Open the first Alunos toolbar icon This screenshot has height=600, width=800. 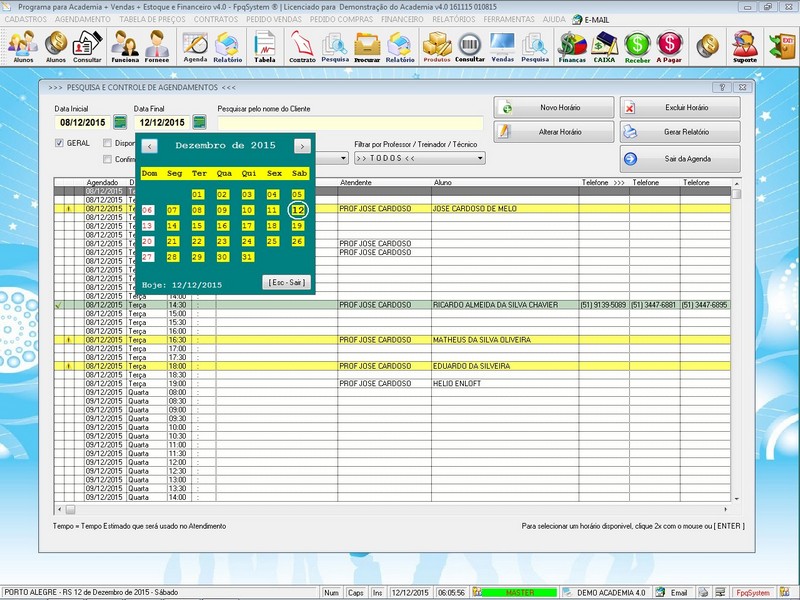pyautogui.click(x=23, y=46)
